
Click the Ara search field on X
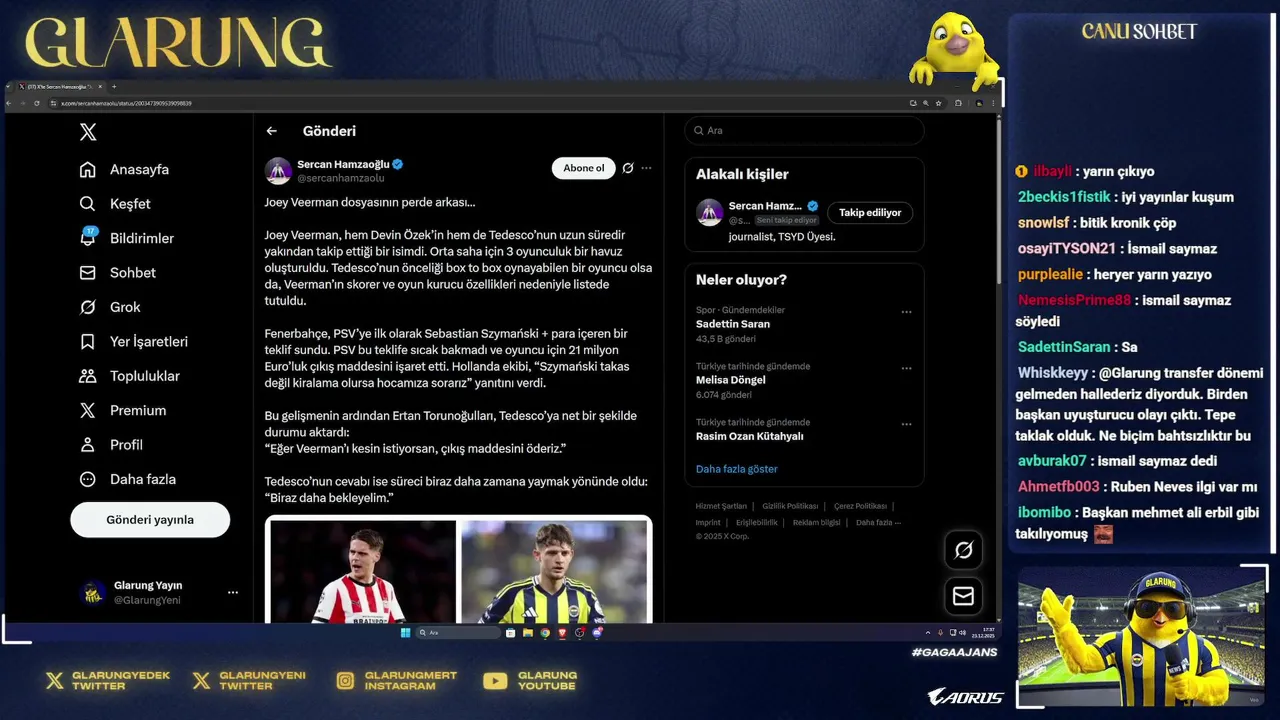click(x=804, y=130)
